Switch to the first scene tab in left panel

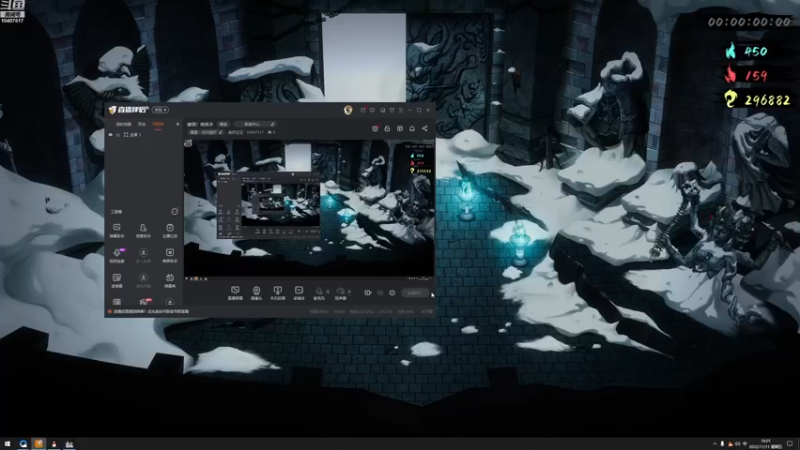pyautogui.click(x=123, y=124)
